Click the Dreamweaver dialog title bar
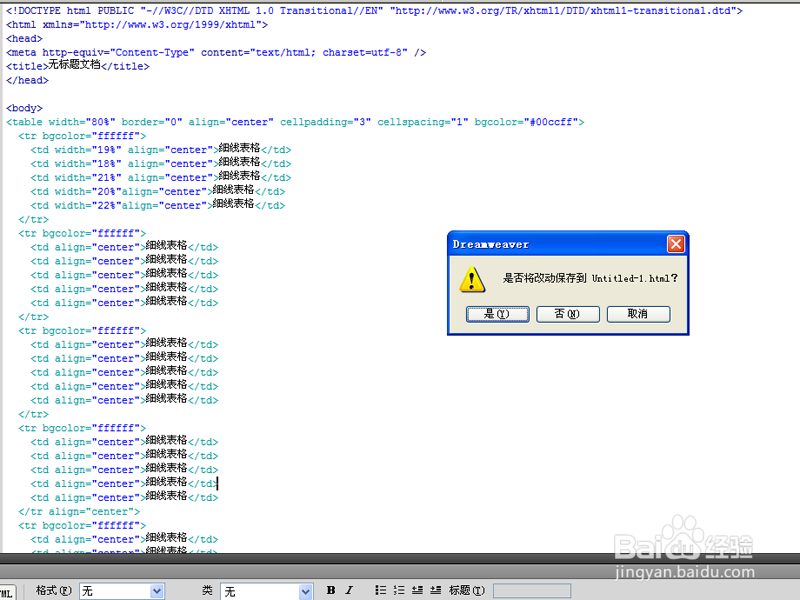The width and height of the screenshot is (800, 600). tap(568, 244)
